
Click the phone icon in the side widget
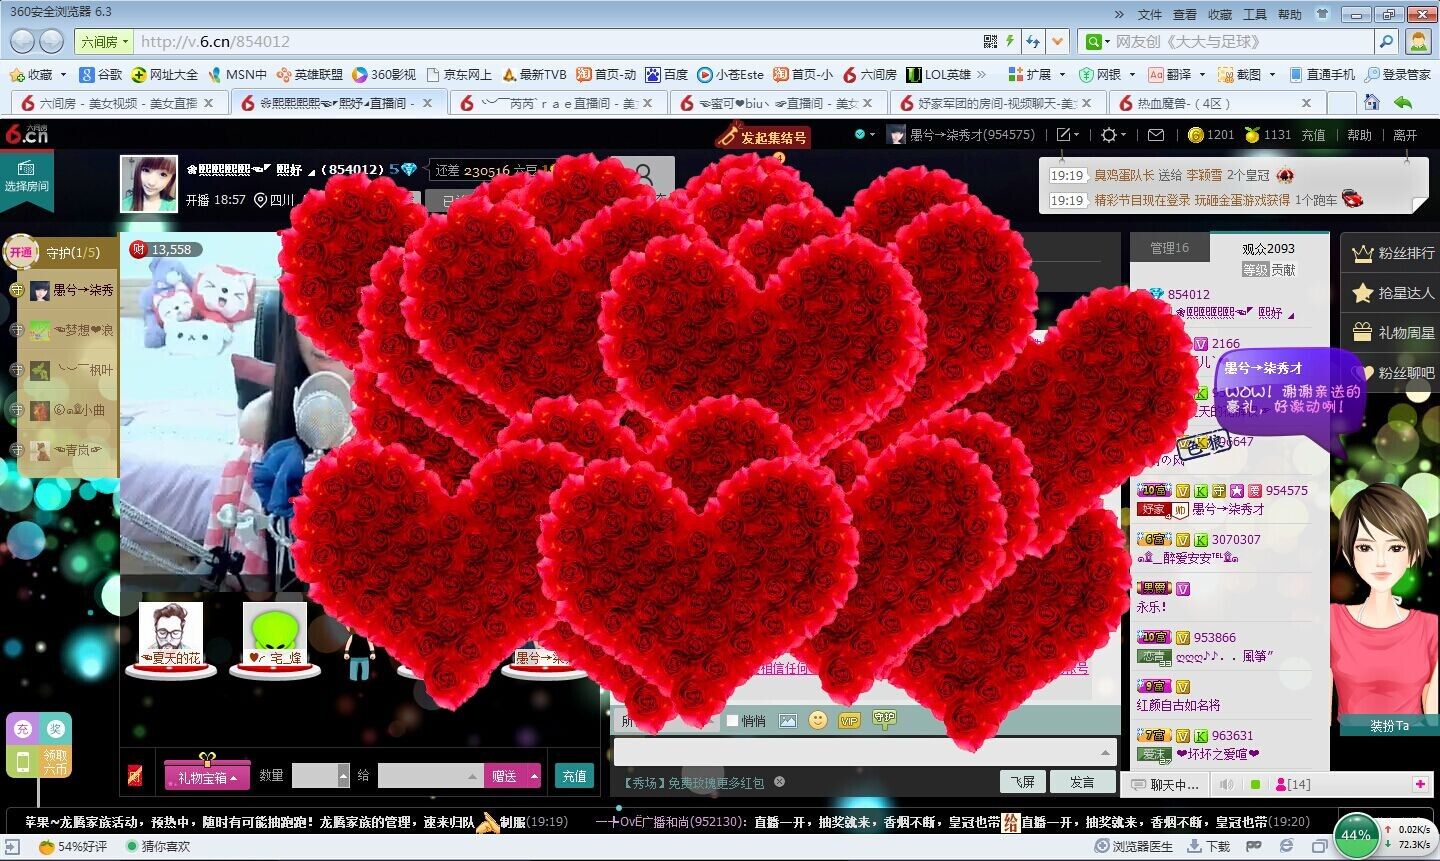[x=22, y=763]
